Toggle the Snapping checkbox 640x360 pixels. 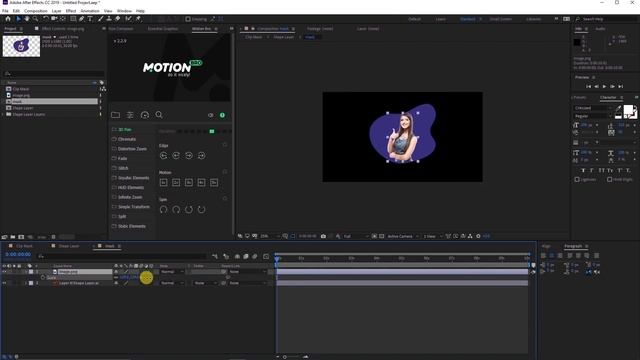point(188,19)
